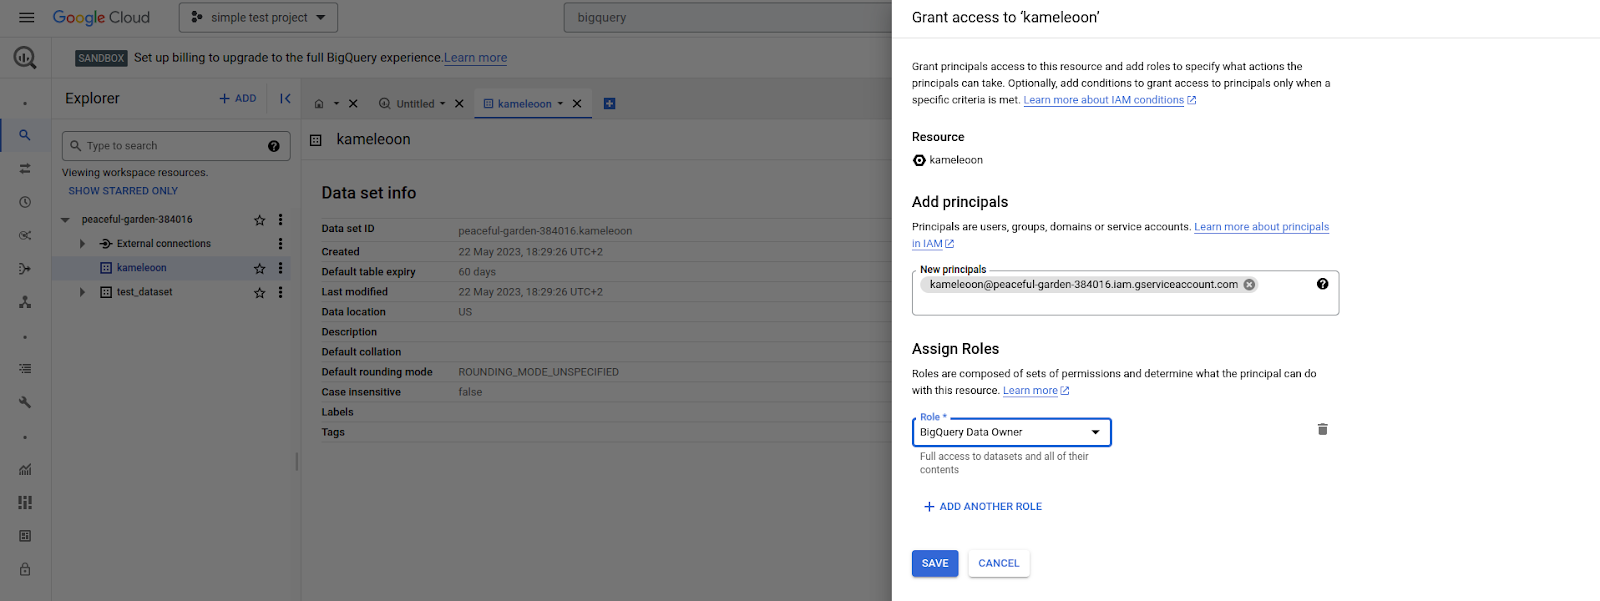Expand External connections node
Viewport: 1600px width, 601px height.
click(x=82, y=244)
